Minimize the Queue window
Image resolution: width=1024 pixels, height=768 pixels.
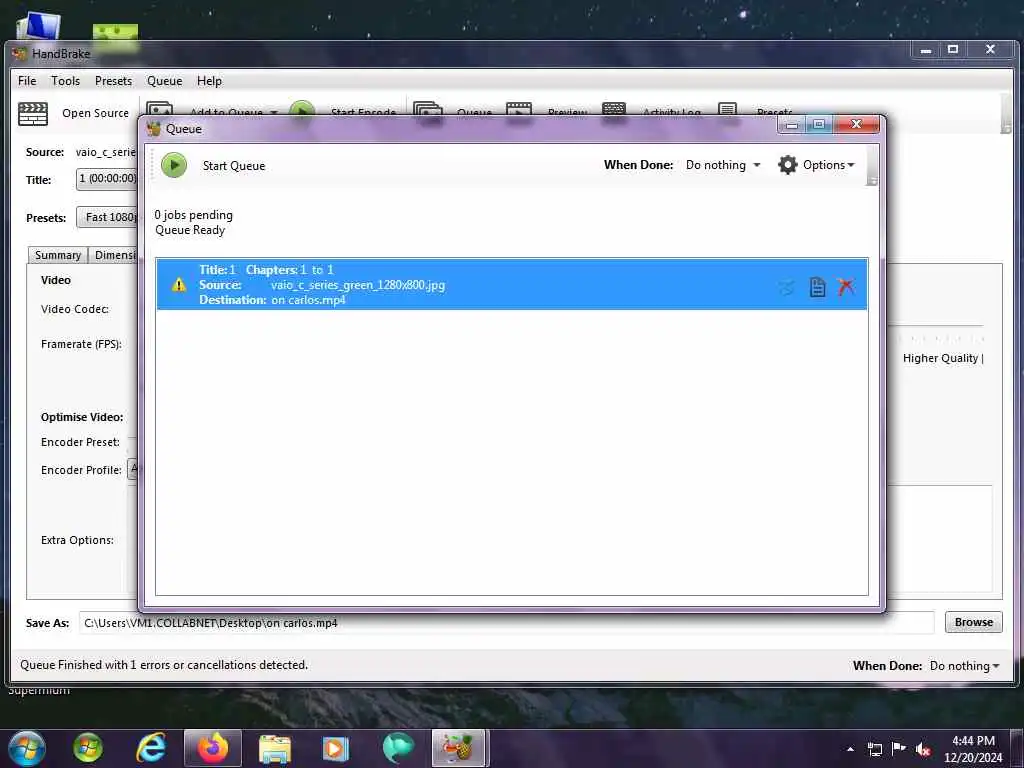coord(792,124)
